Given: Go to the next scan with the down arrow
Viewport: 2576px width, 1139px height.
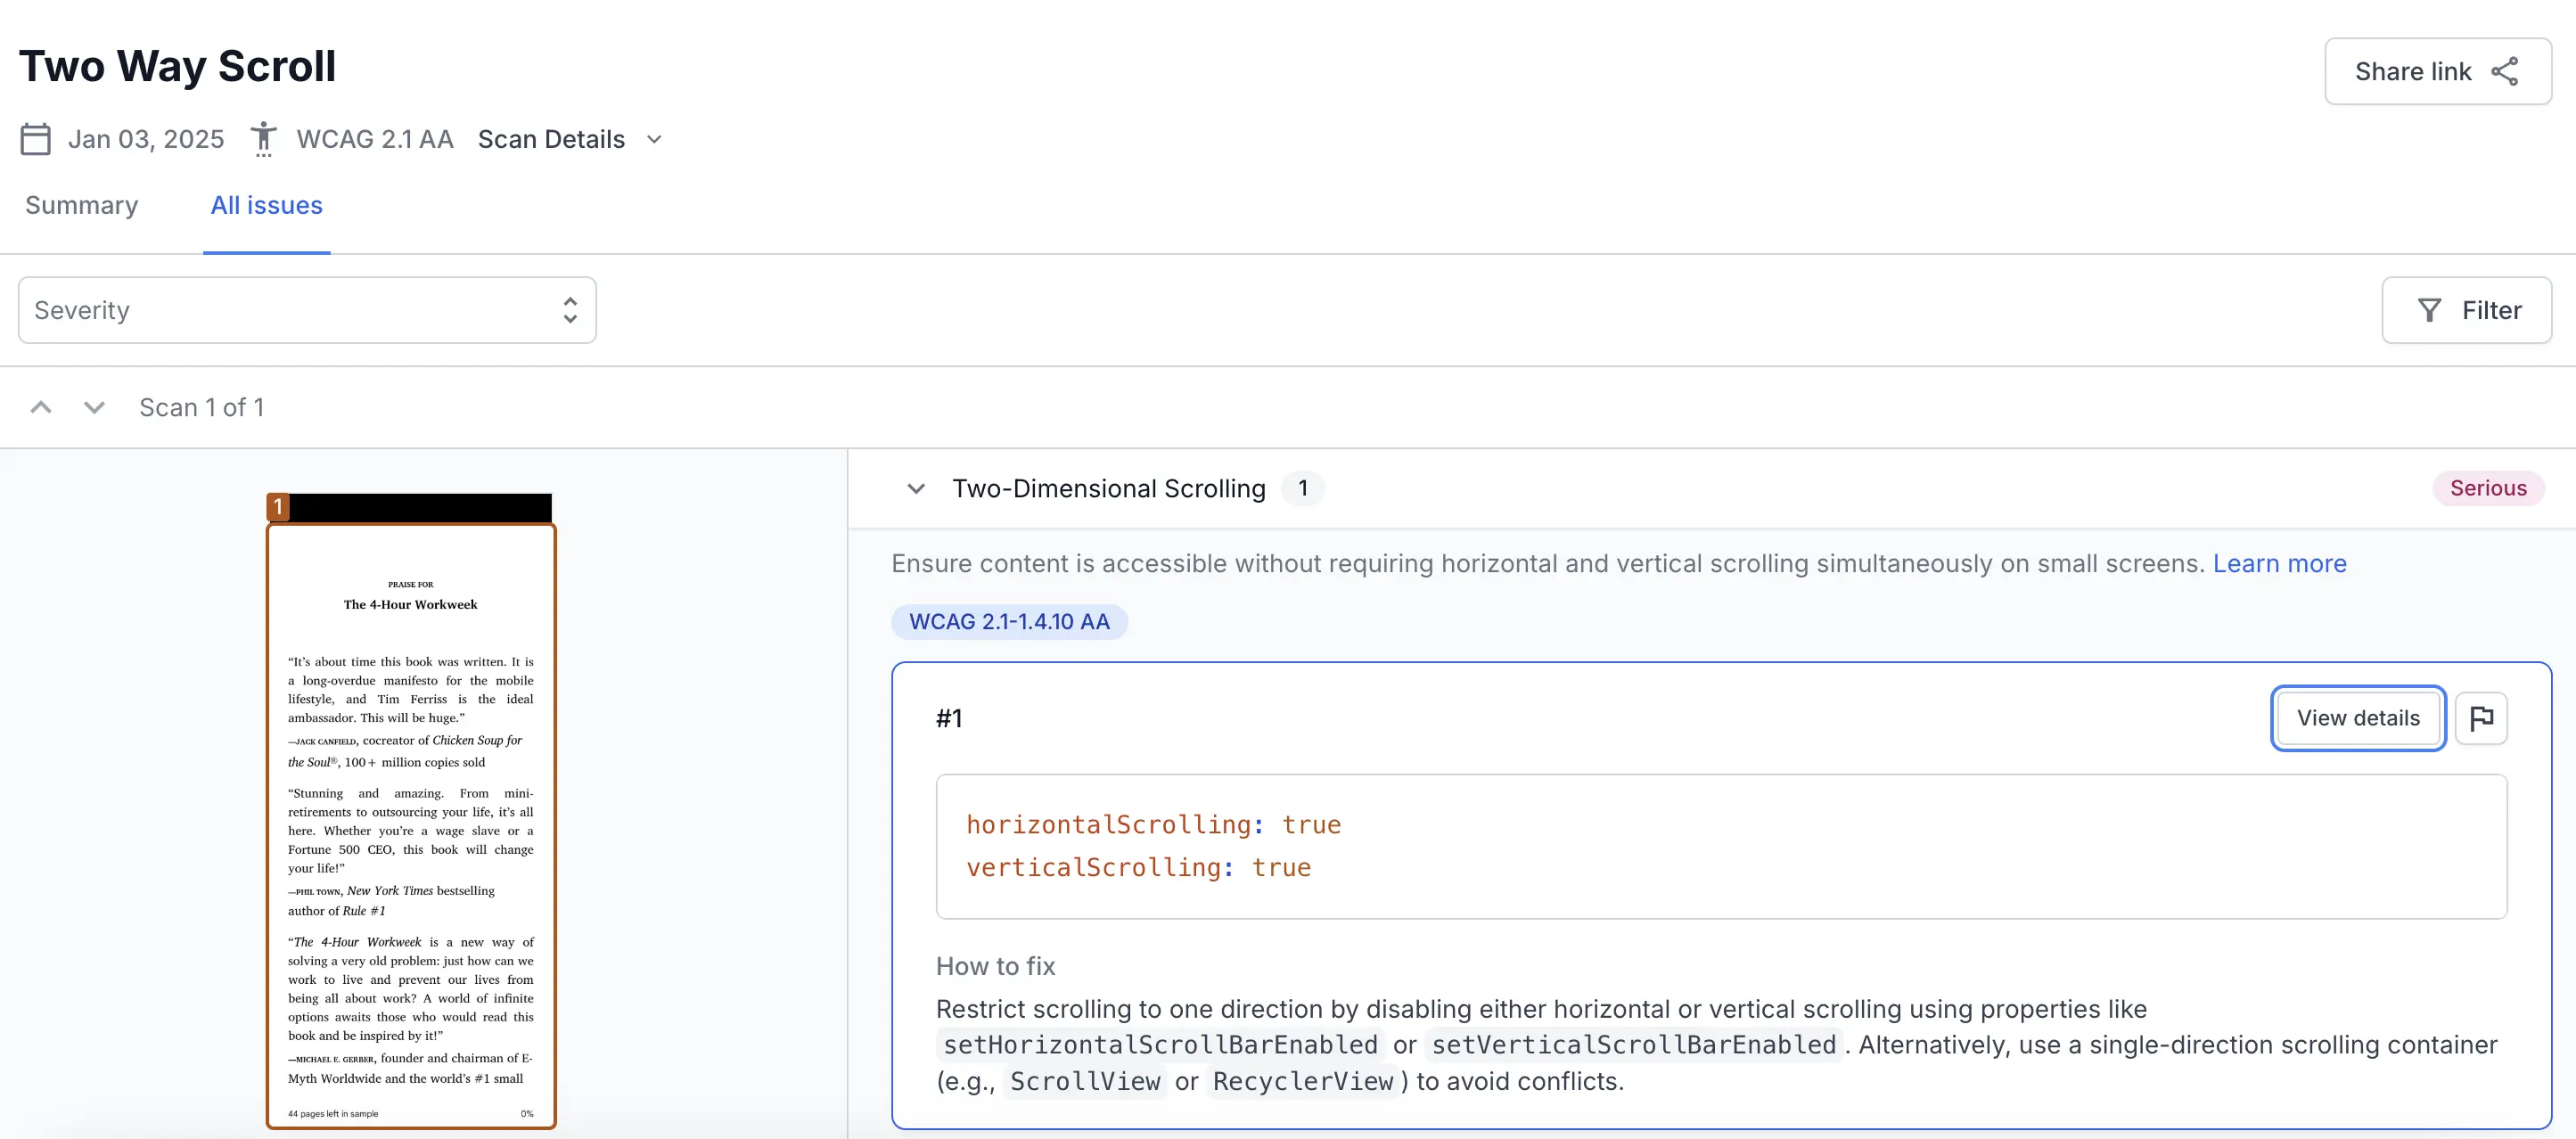Looking at the screenshot, I should click(x=94, y=407).
